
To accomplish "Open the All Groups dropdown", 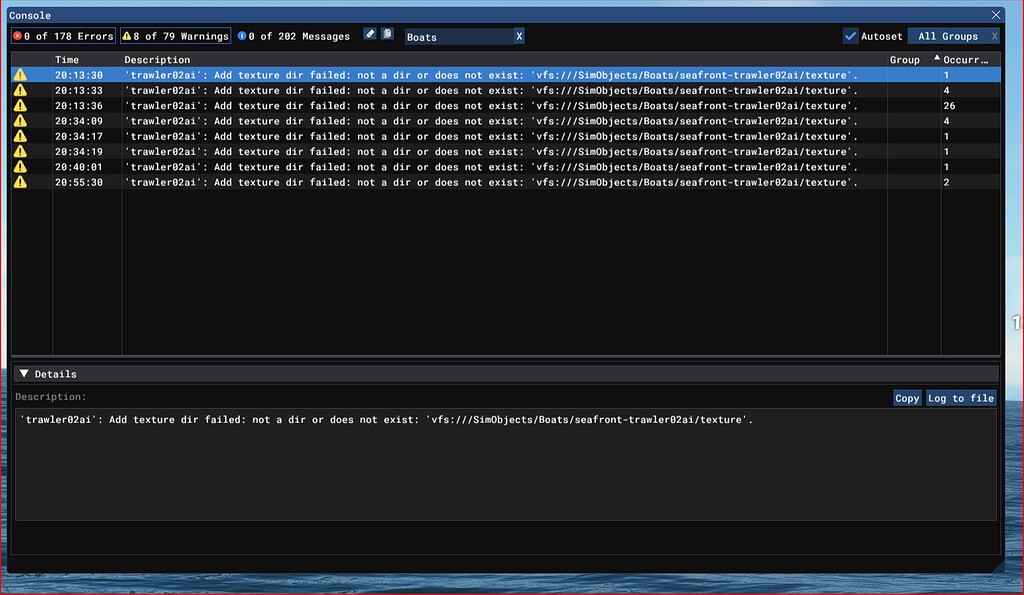I will [x=947, y=37].
